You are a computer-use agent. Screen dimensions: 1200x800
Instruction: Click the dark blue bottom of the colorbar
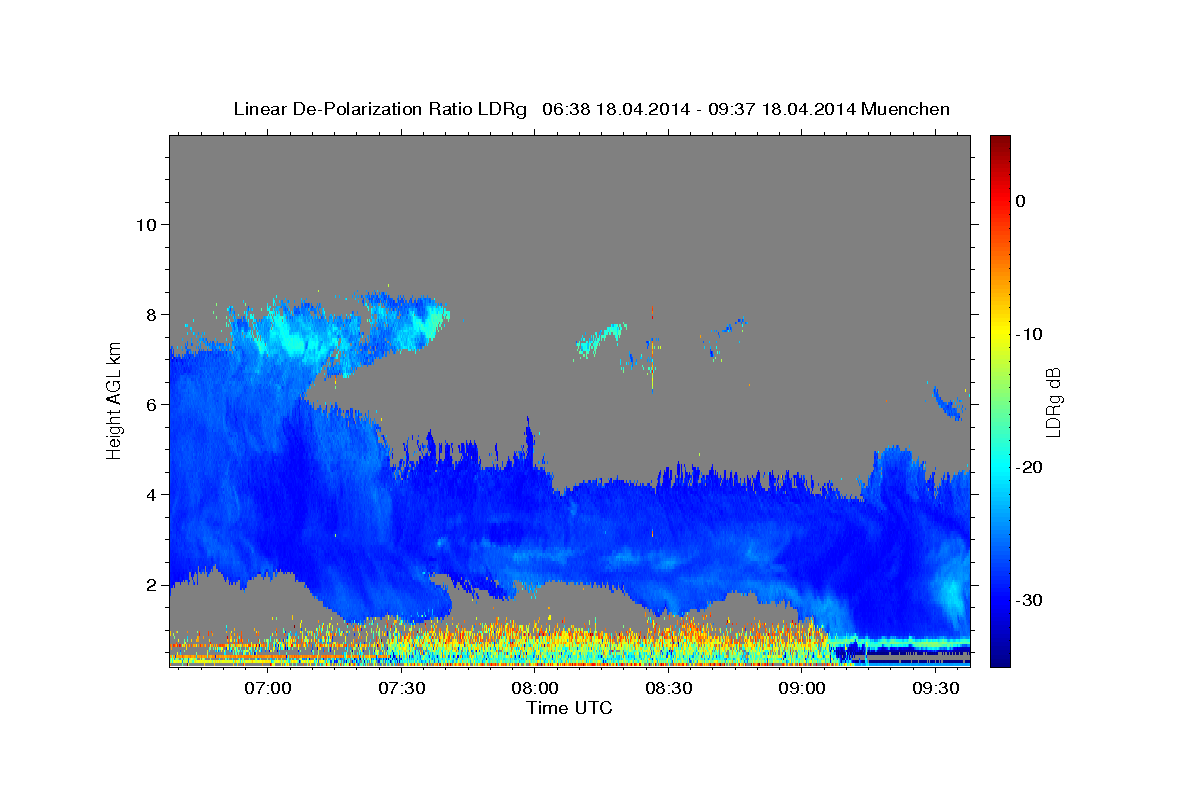[999, 655]
